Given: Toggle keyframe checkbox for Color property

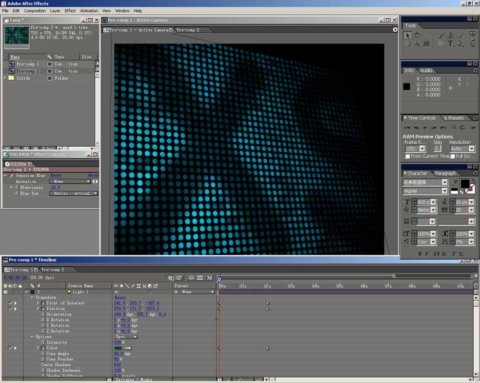Looking at the screenshot, I should [11, 348].
